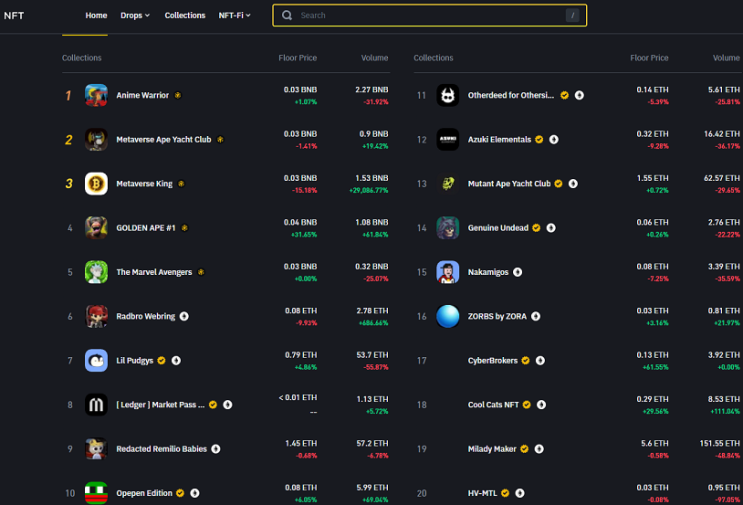Sort by Volume in right table

[x=726, y=58]
